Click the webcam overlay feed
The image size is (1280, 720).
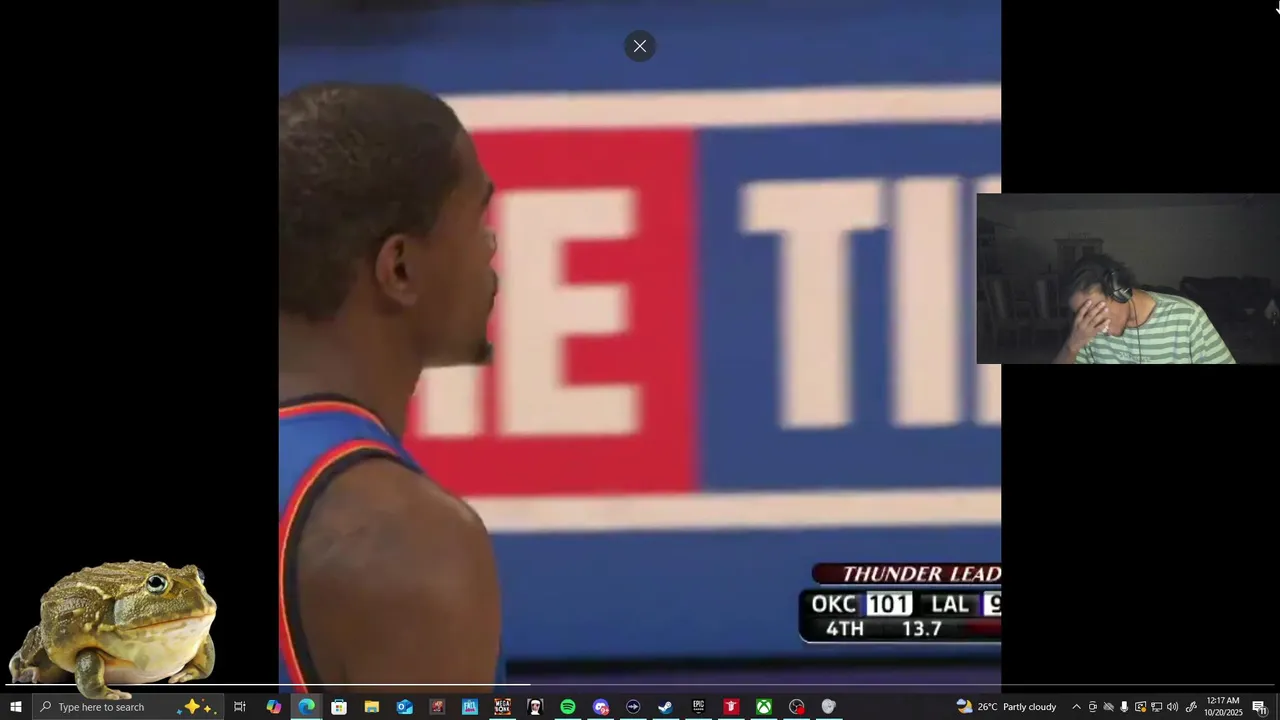coord(1128,279)
